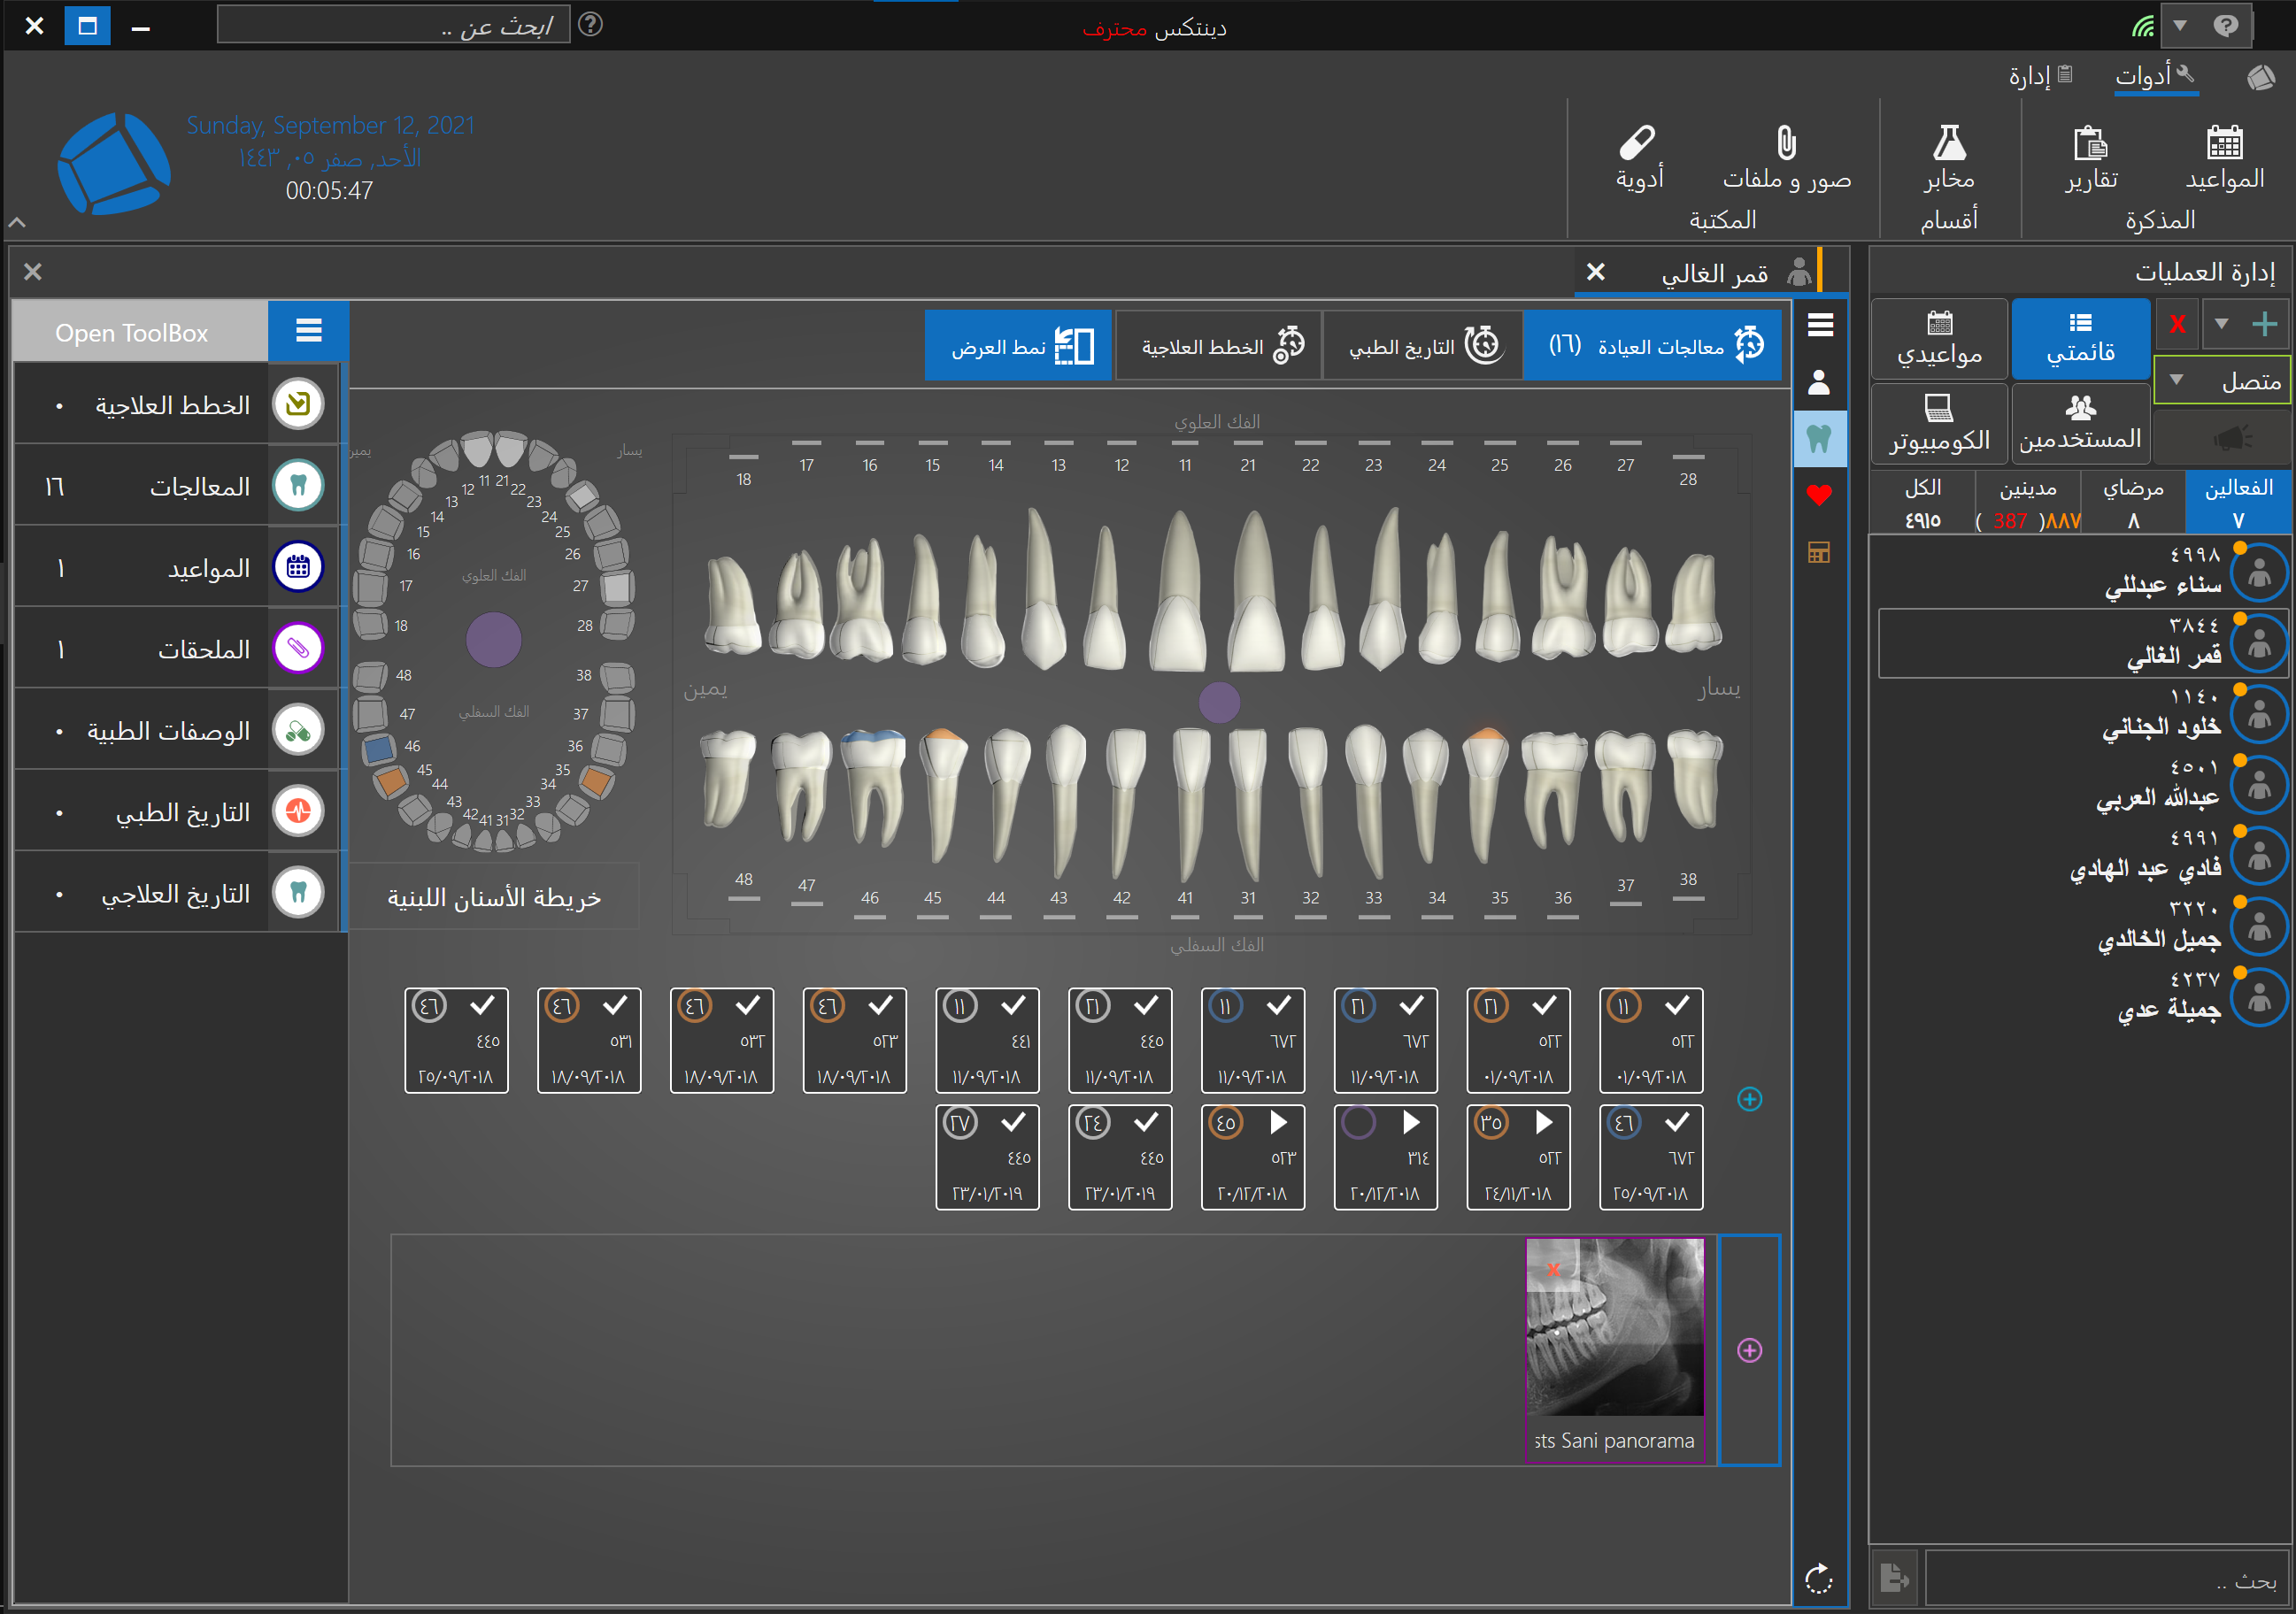Open hamburger menu in vertical sidebar
Image resolution: width=2296 pixels, height=1614 pixels.
pos(1820,324)
